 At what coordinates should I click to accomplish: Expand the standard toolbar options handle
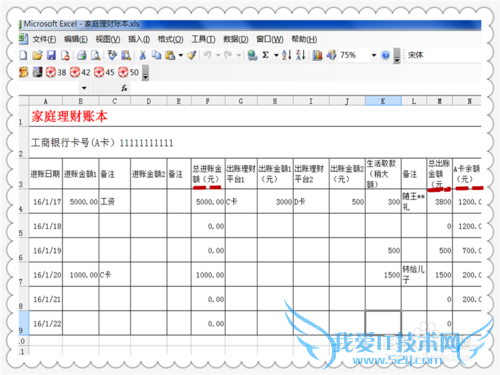397,55
